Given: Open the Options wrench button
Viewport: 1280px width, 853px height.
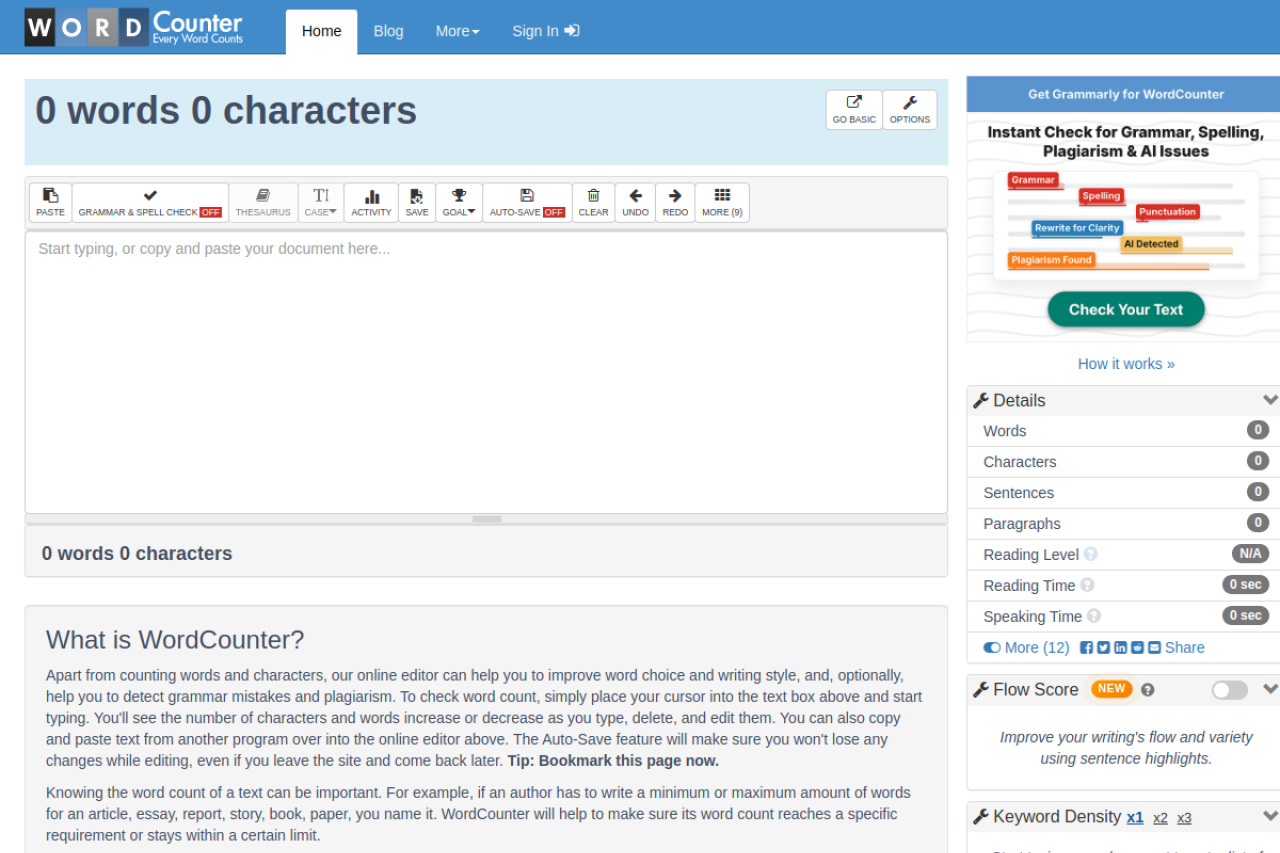Looking at the screenshot, I should click(909, 109).
